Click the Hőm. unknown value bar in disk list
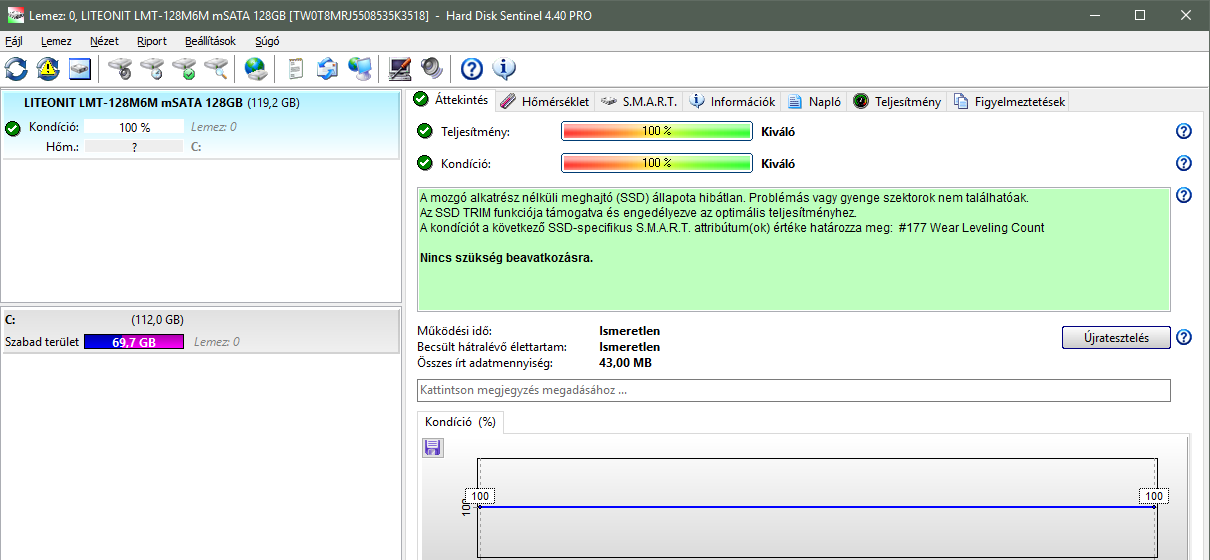 [134, 146]
